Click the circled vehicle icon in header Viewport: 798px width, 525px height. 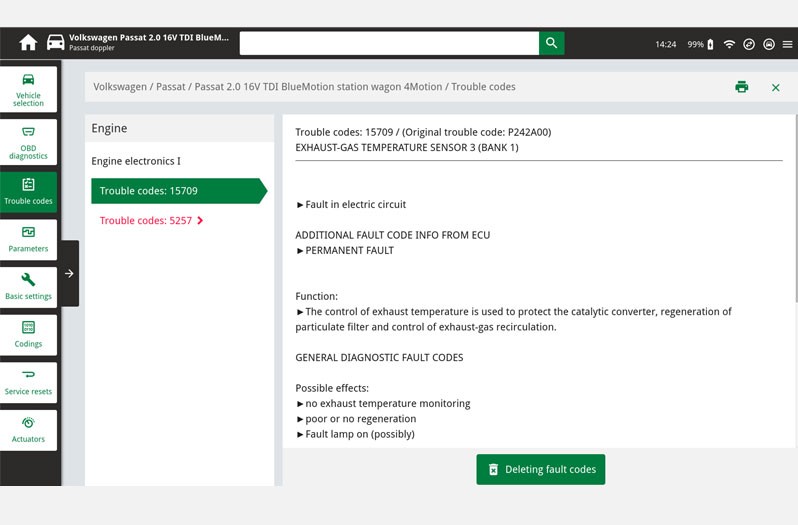[x=768, y=44]
